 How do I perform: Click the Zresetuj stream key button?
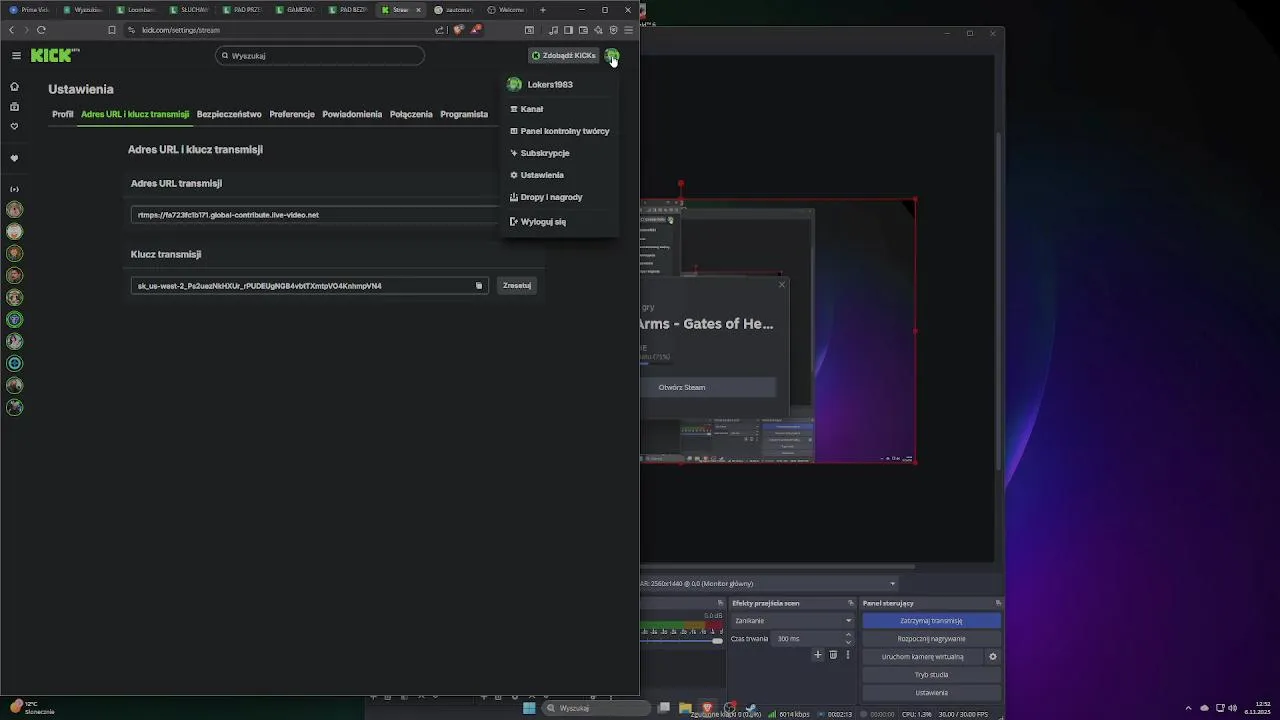pyautogui.click(x=517, y=286)
